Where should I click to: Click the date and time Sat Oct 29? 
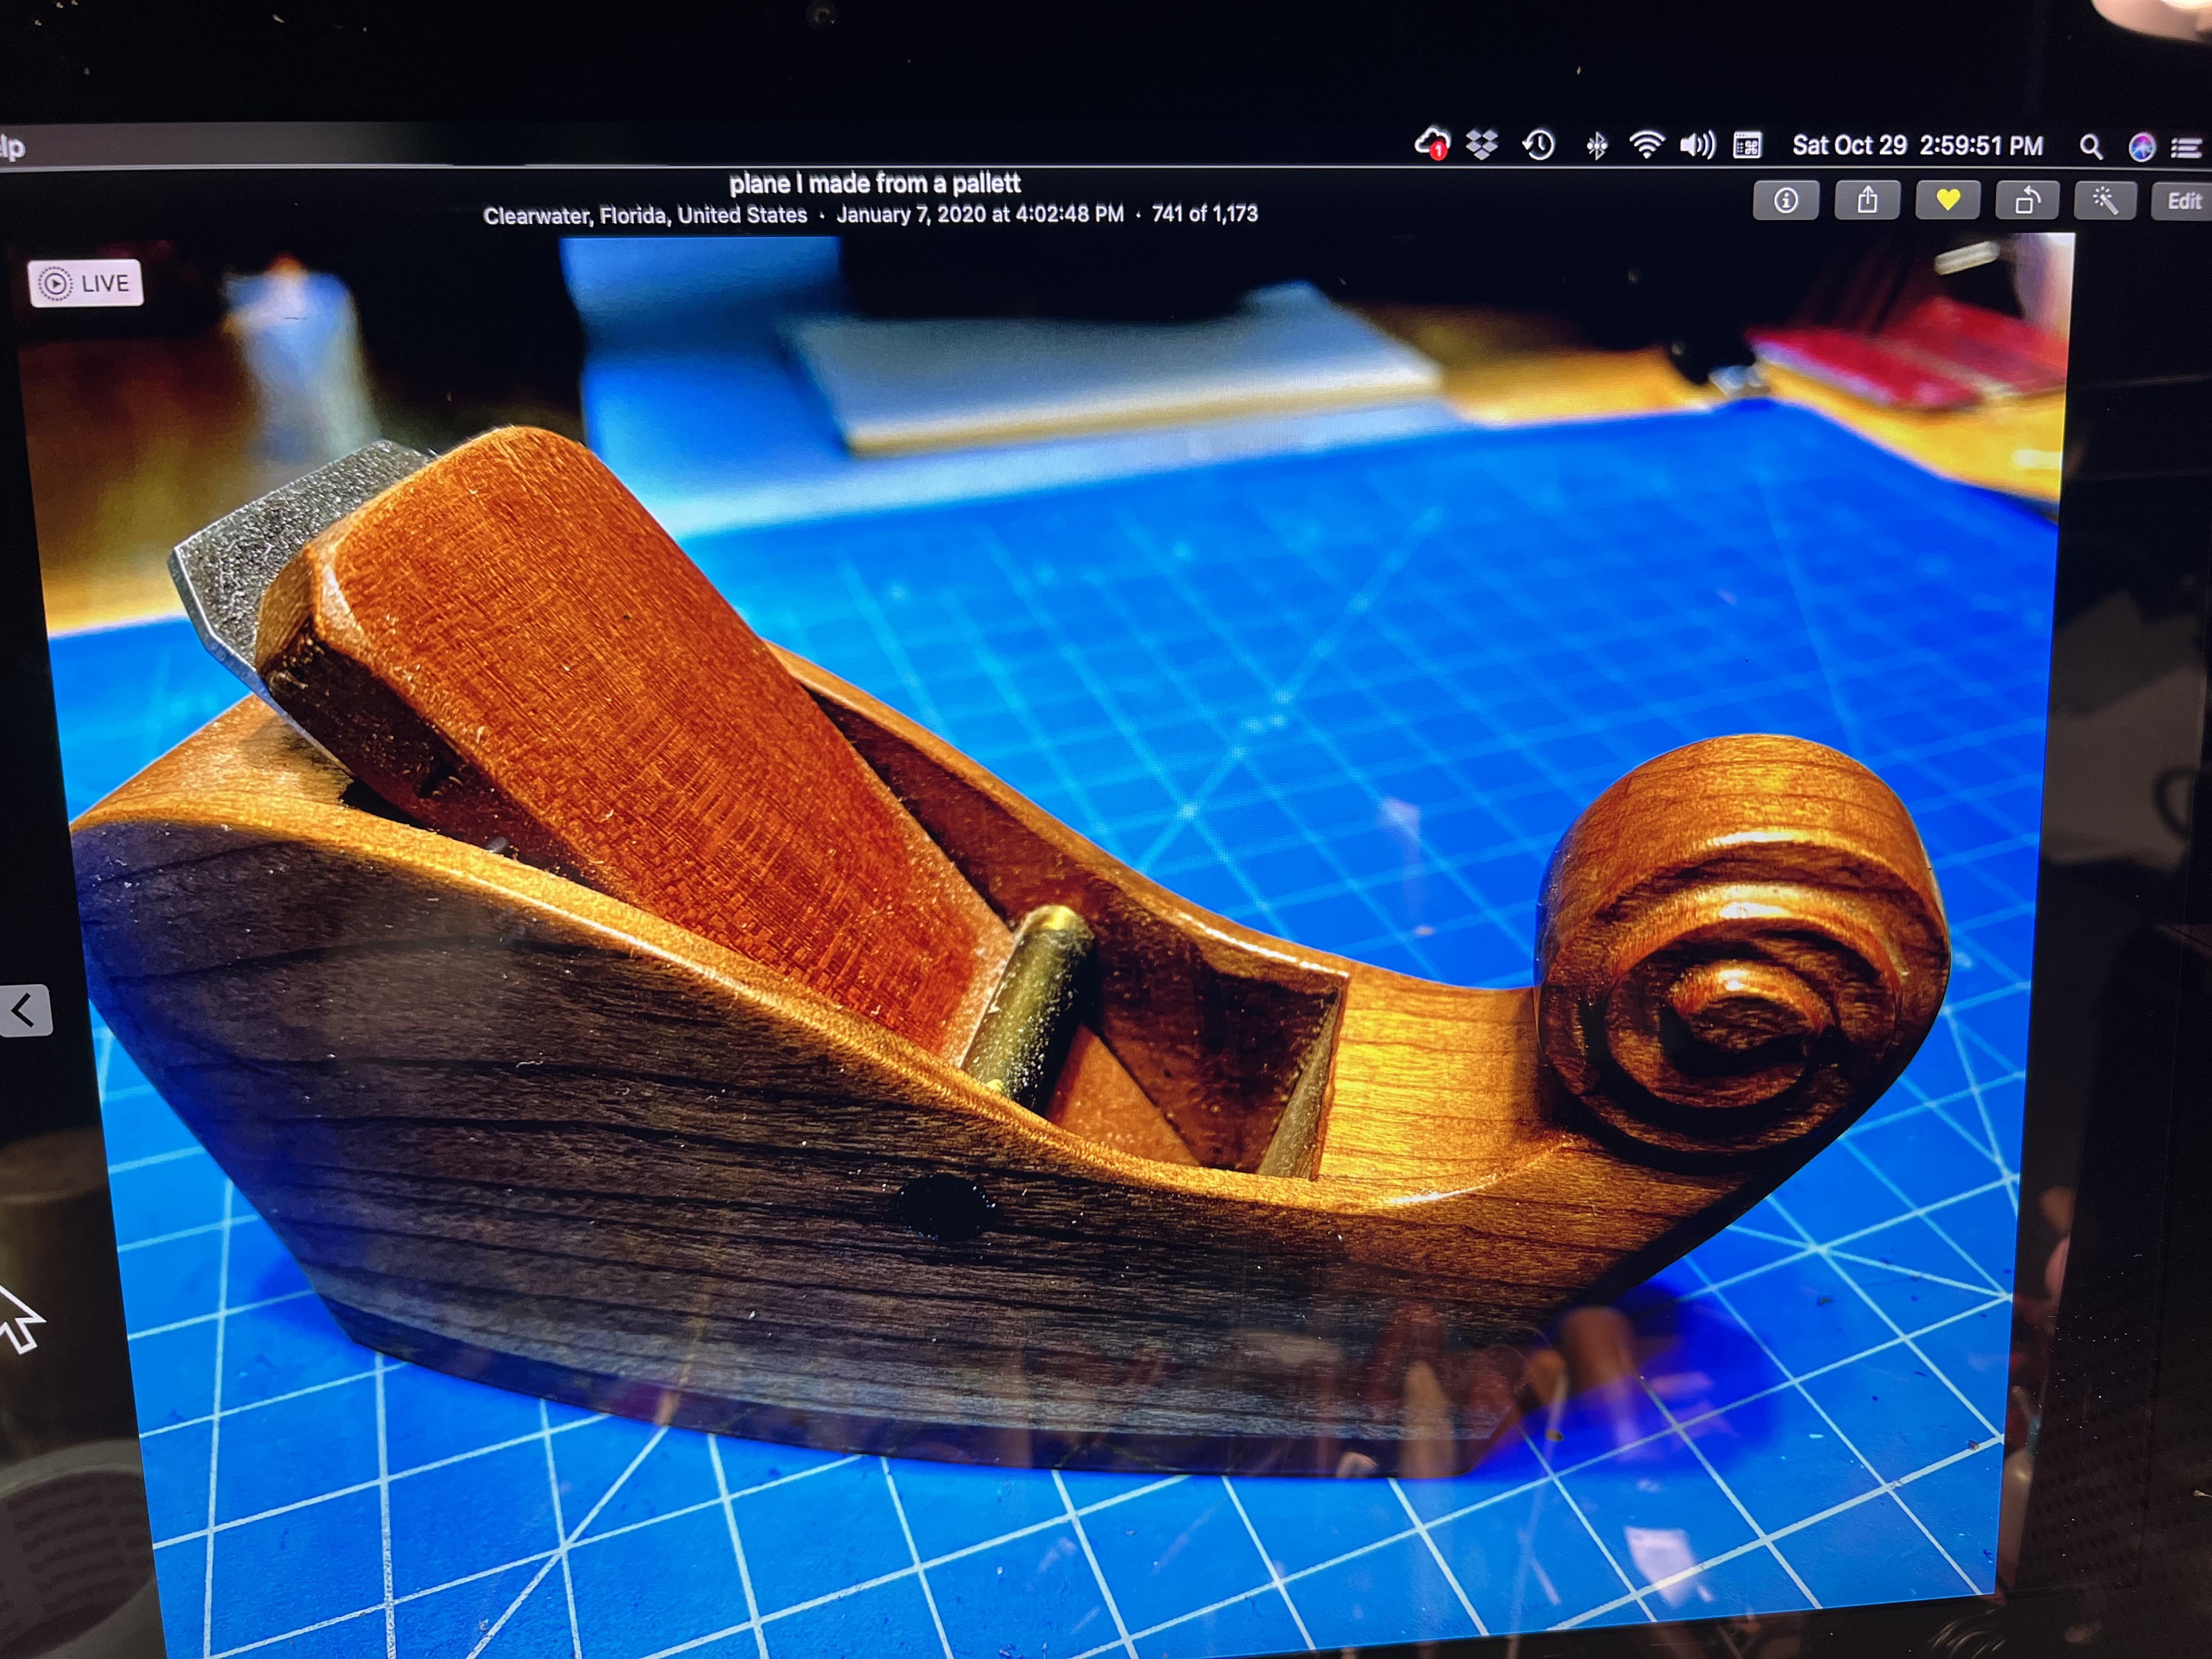click(1917, 145)
